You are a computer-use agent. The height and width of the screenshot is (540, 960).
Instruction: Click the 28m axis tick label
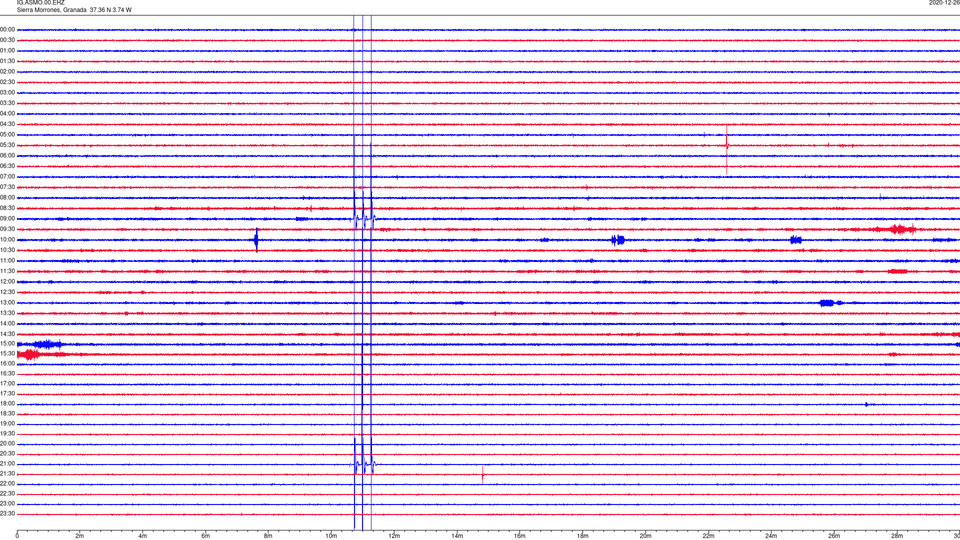coord(897,536)
